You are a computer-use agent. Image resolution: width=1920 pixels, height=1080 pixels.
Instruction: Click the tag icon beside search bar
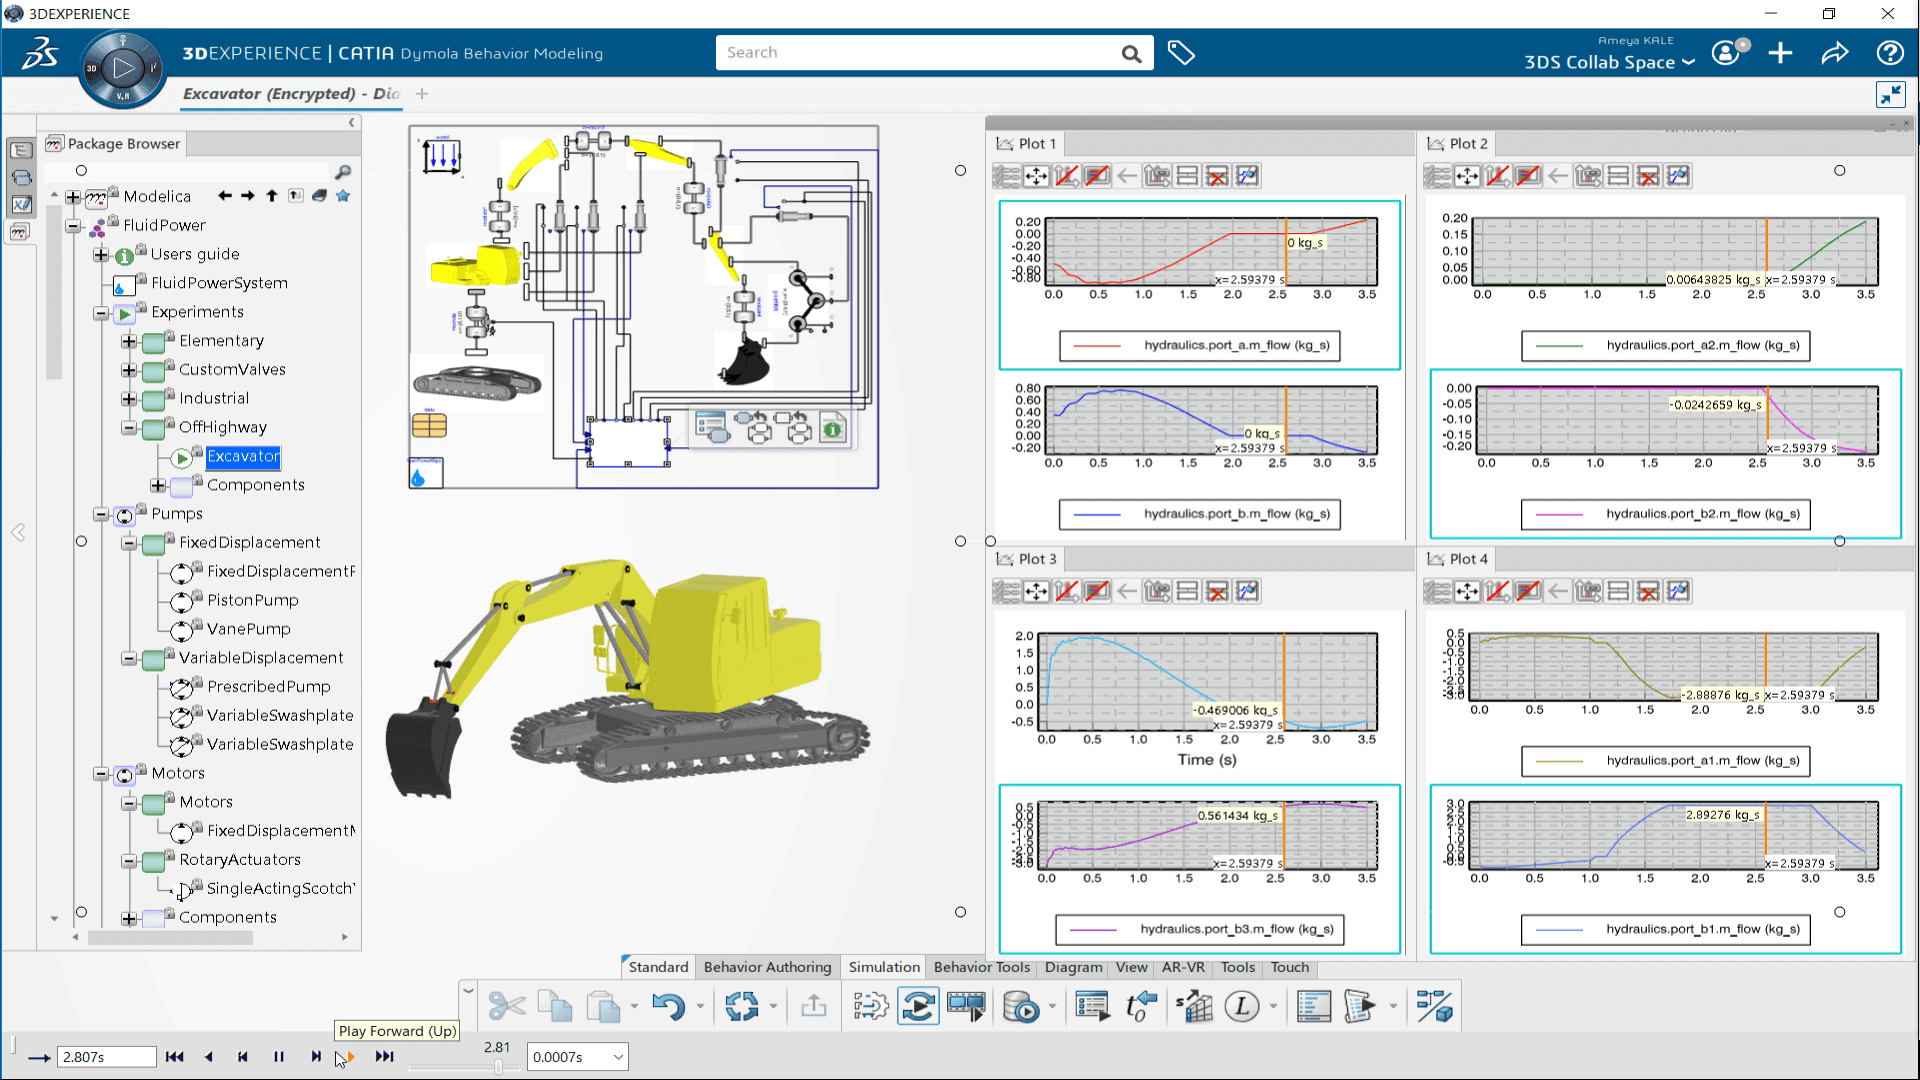click(1181, 53)
